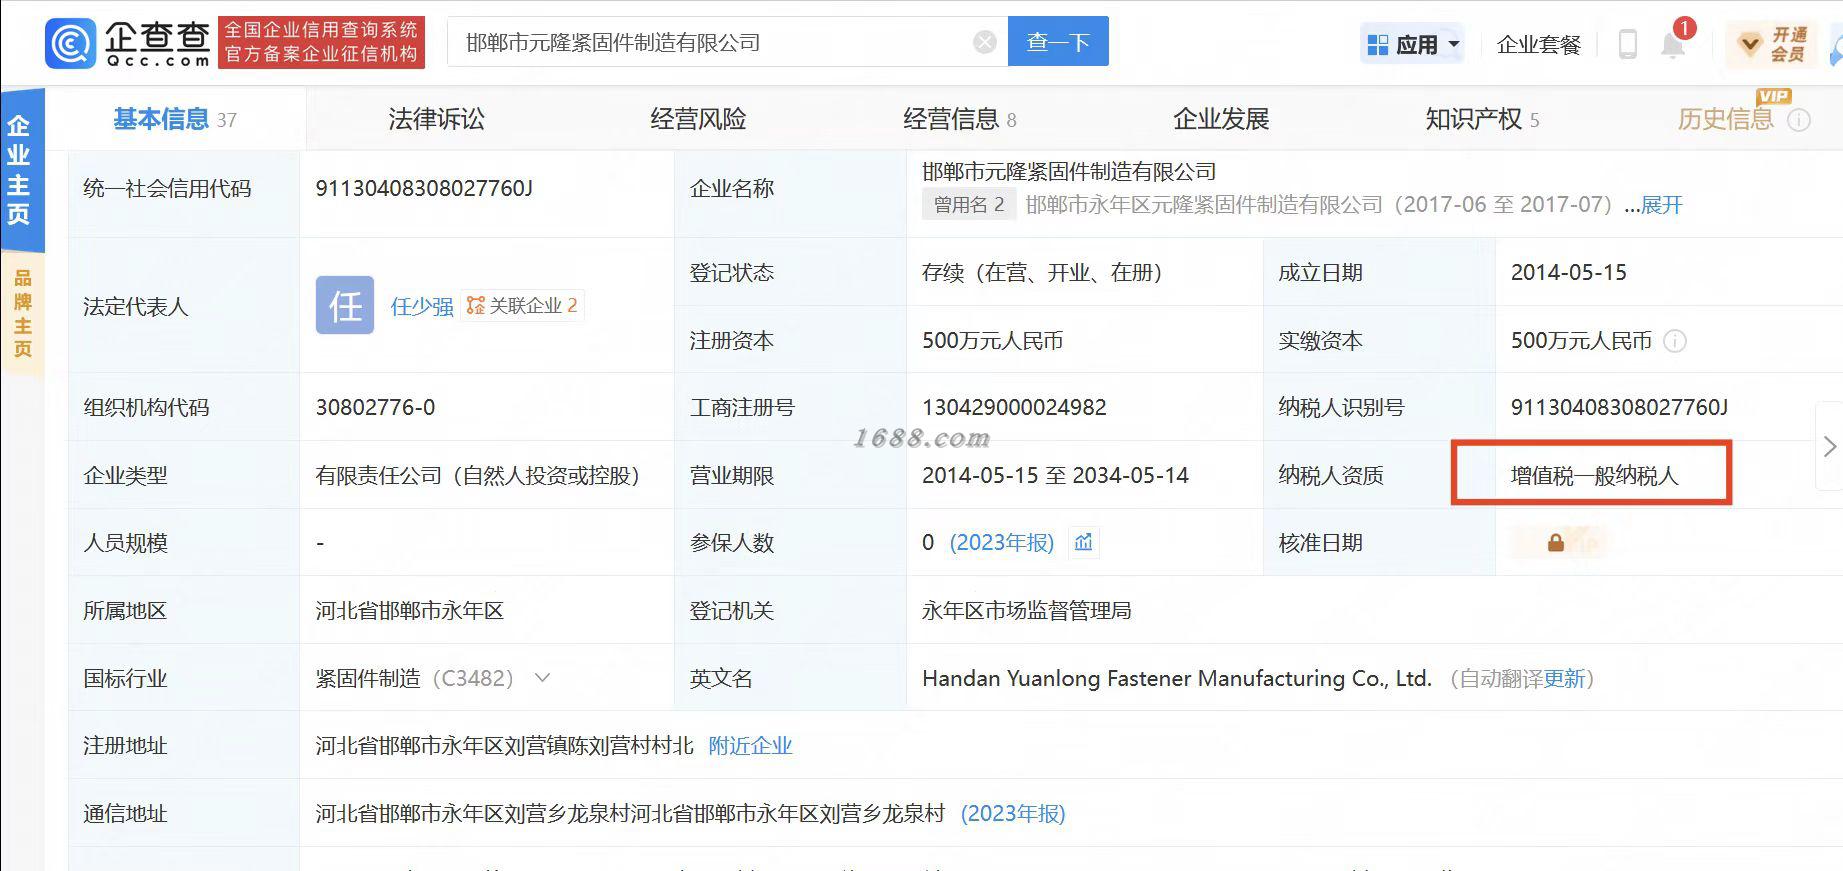Open the notification bell
The image size is (1843, 871).
point(1673,44)
